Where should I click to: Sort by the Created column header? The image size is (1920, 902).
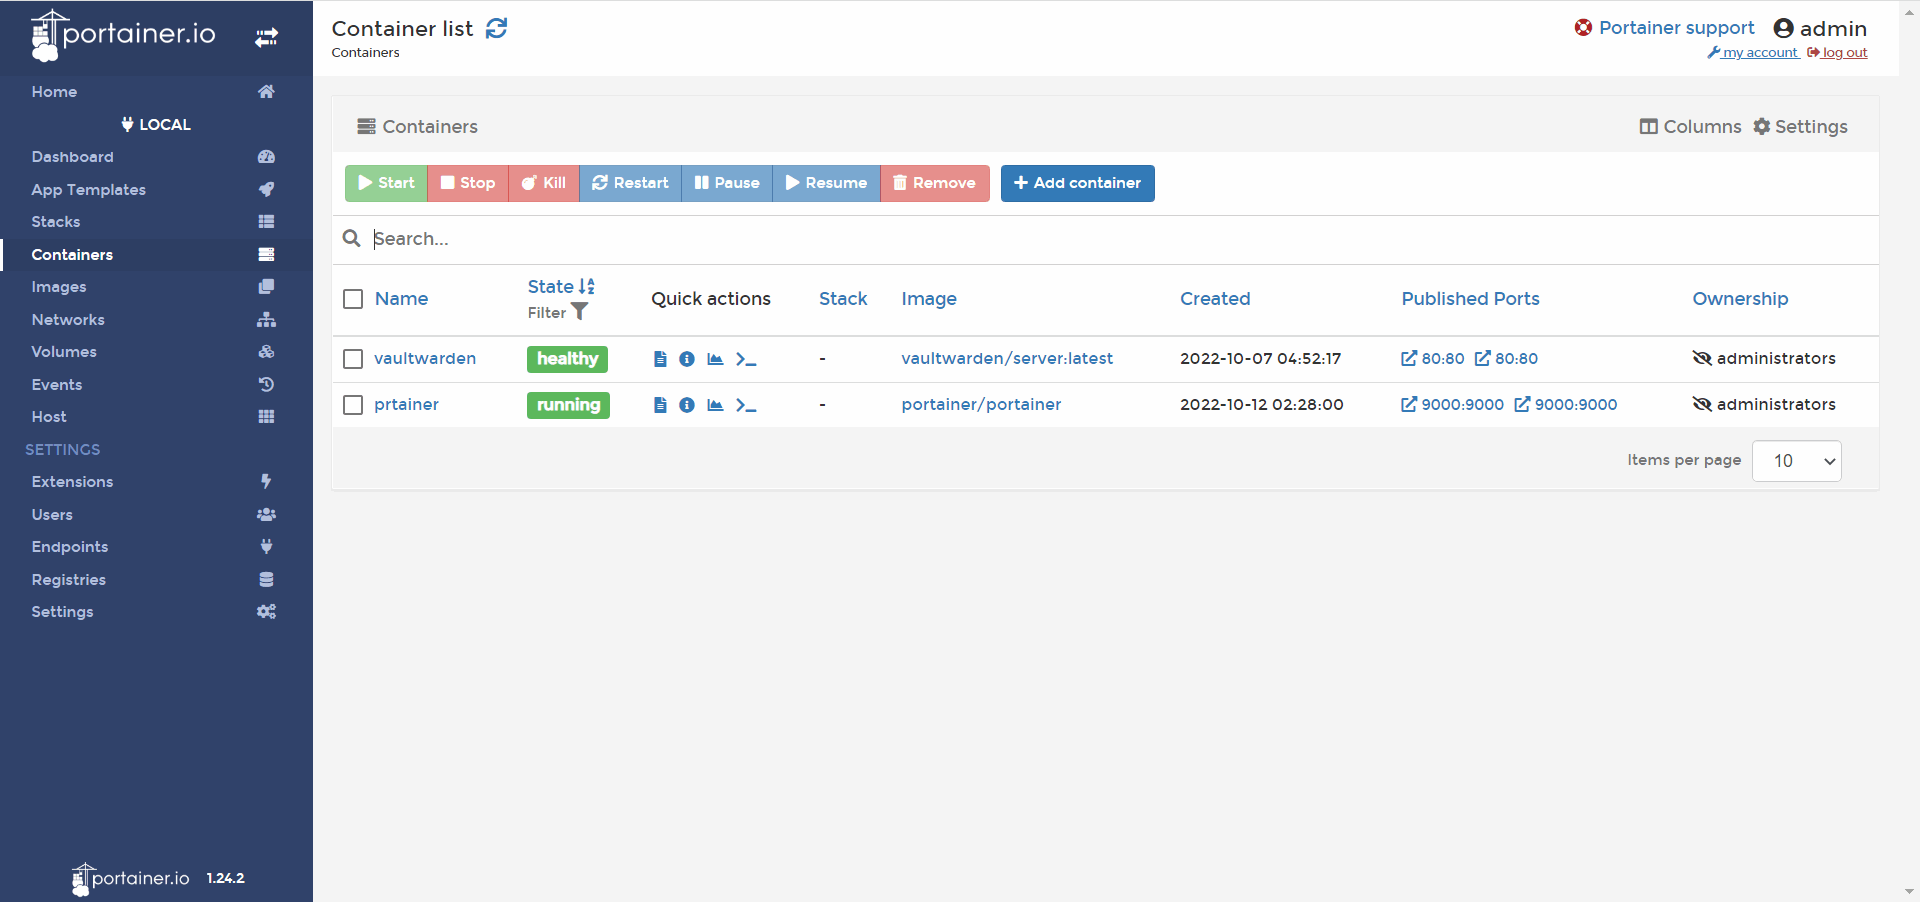click(x=1215, y=299)
